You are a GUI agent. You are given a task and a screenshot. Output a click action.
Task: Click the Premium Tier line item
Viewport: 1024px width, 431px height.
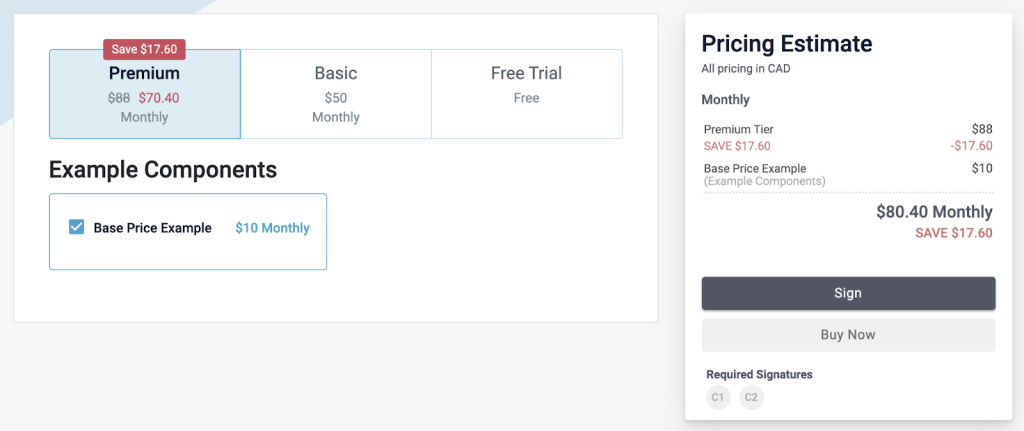848,129
